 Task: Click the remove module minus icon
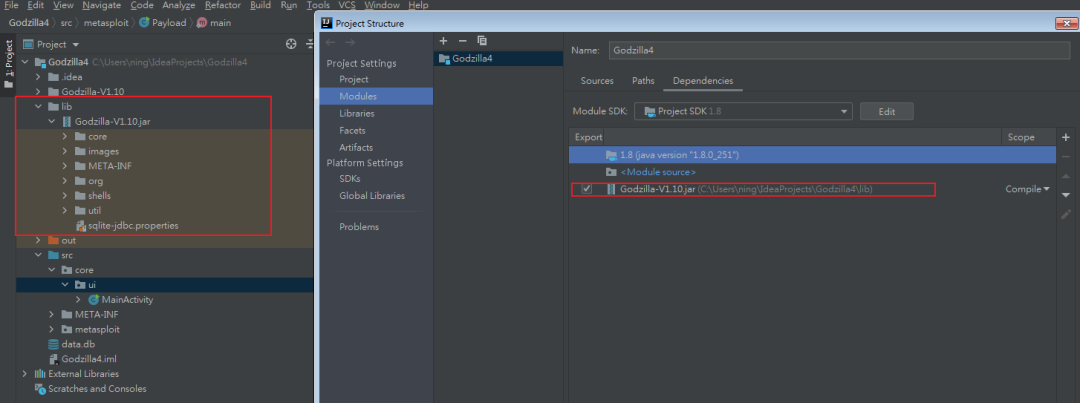[x=463, y=41]
